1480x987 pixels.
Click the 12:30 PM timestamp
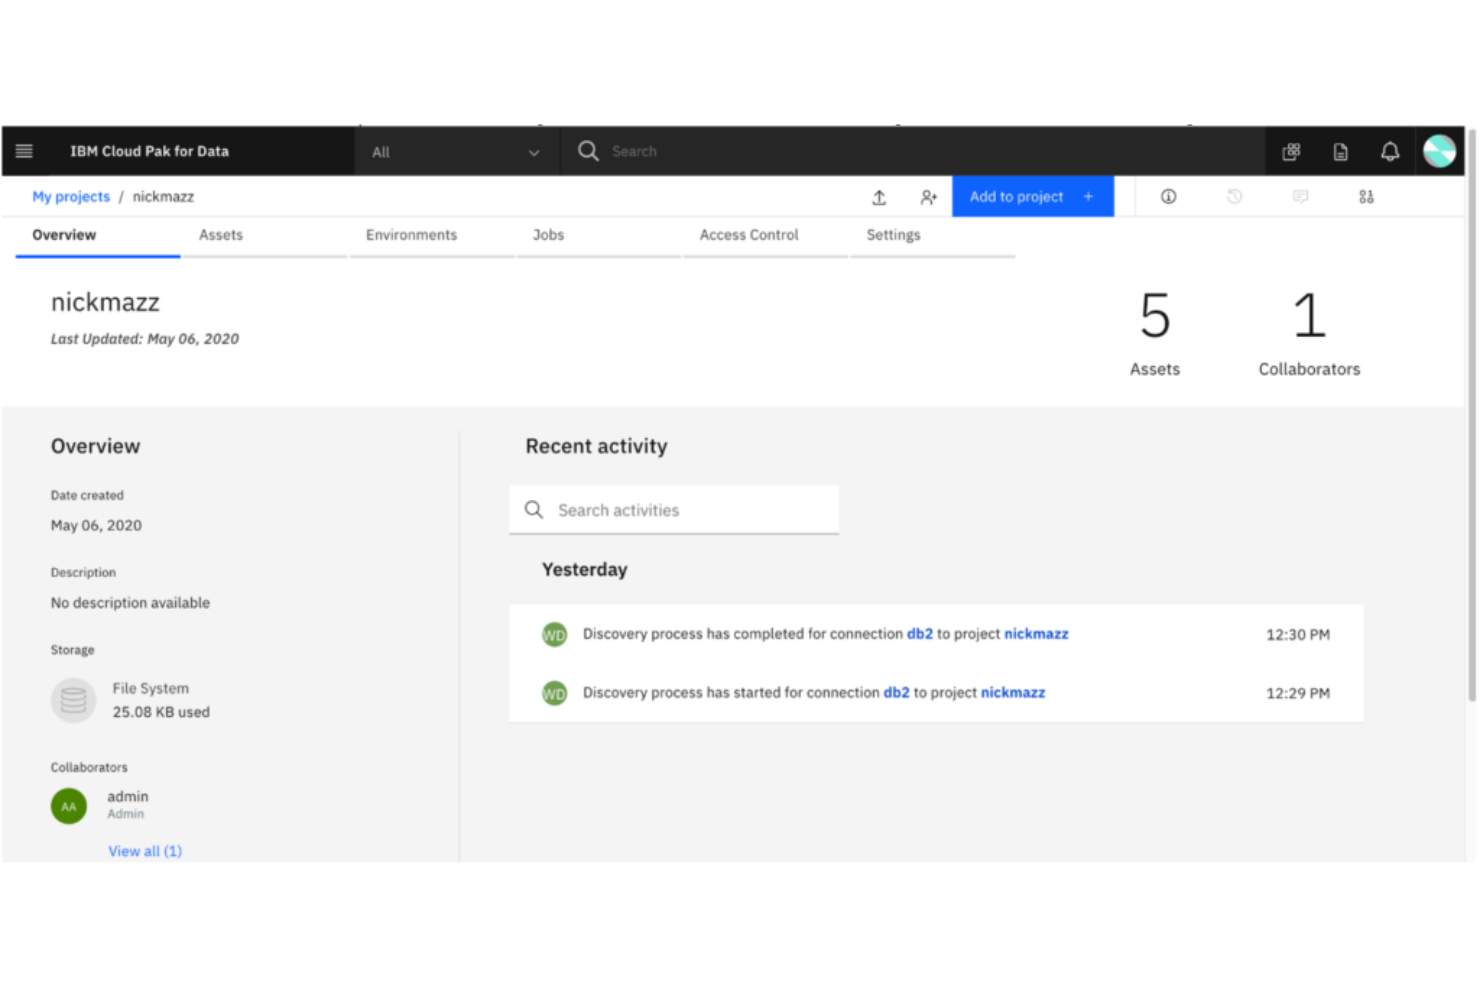coord(1298,635)
